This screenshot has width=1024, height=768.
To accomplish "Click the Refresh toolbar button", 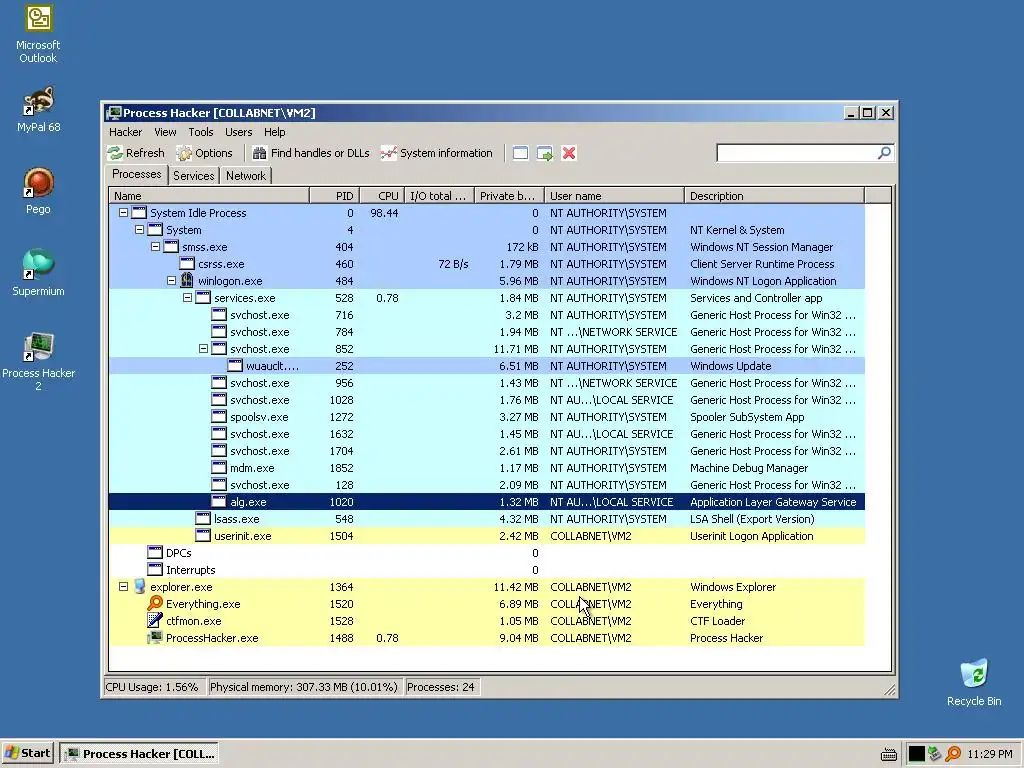I will (x=136, y=153).
